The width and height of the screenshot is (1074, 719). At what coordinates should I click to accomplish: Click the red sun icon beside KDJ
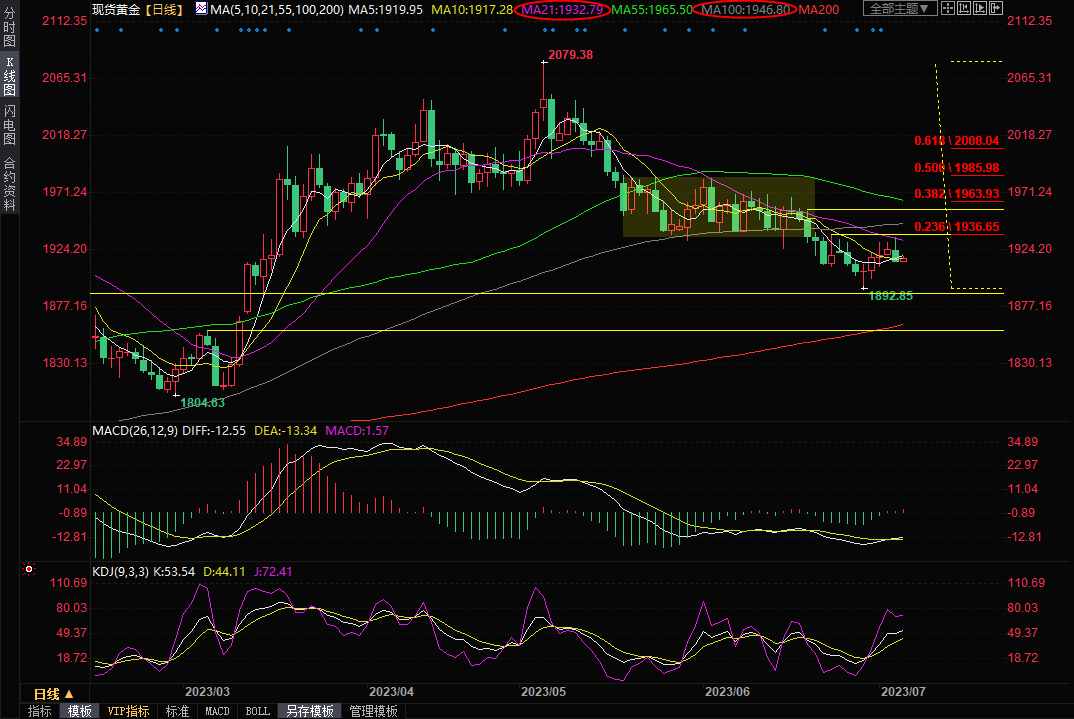(x=29, y=570)
